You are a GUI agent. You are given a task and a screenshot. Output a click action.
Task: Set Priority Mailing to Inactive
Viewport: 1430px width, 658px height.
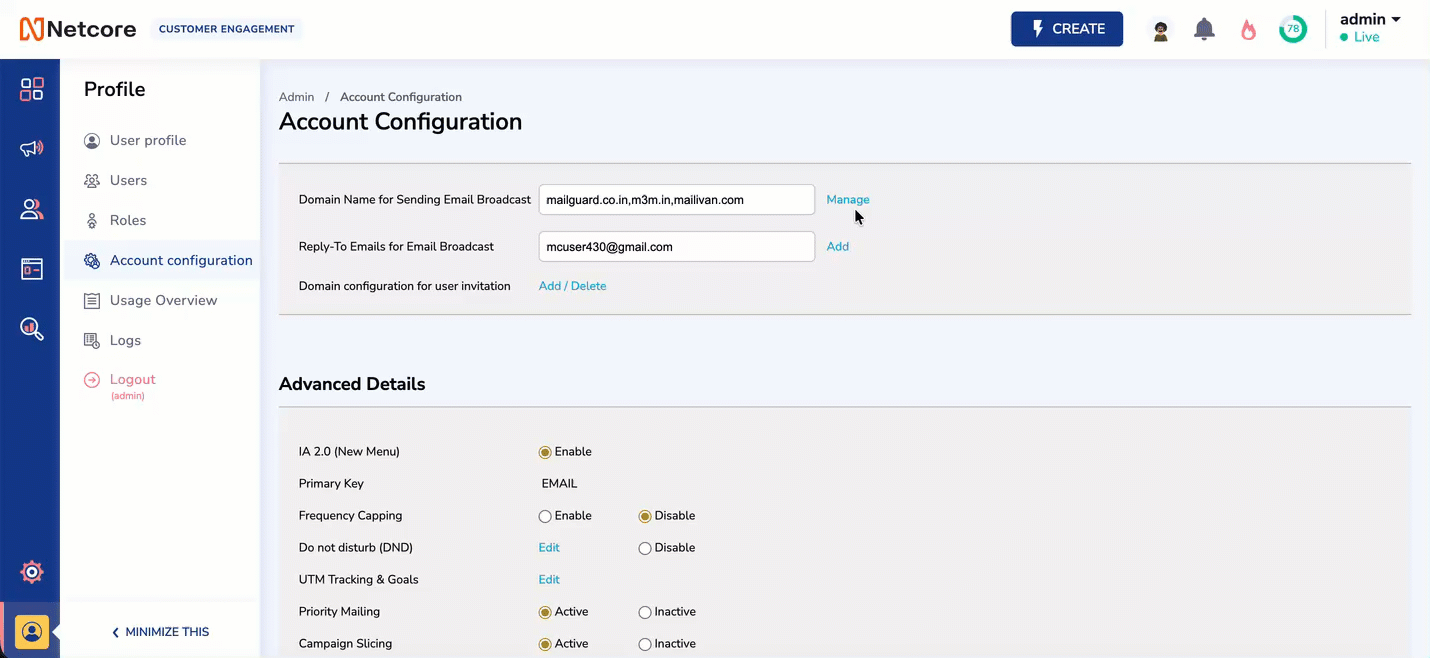(x=644, y=611)
